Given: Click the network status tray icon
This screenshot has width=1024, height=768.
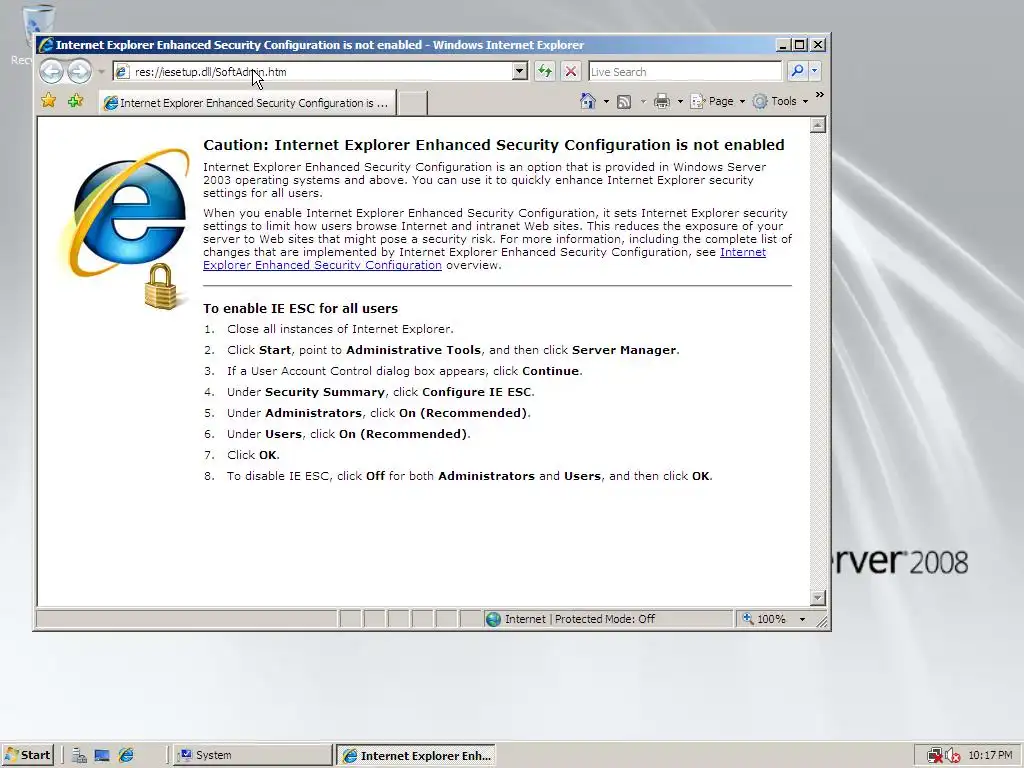Looking at the screenshot, I should coord(935,756).
